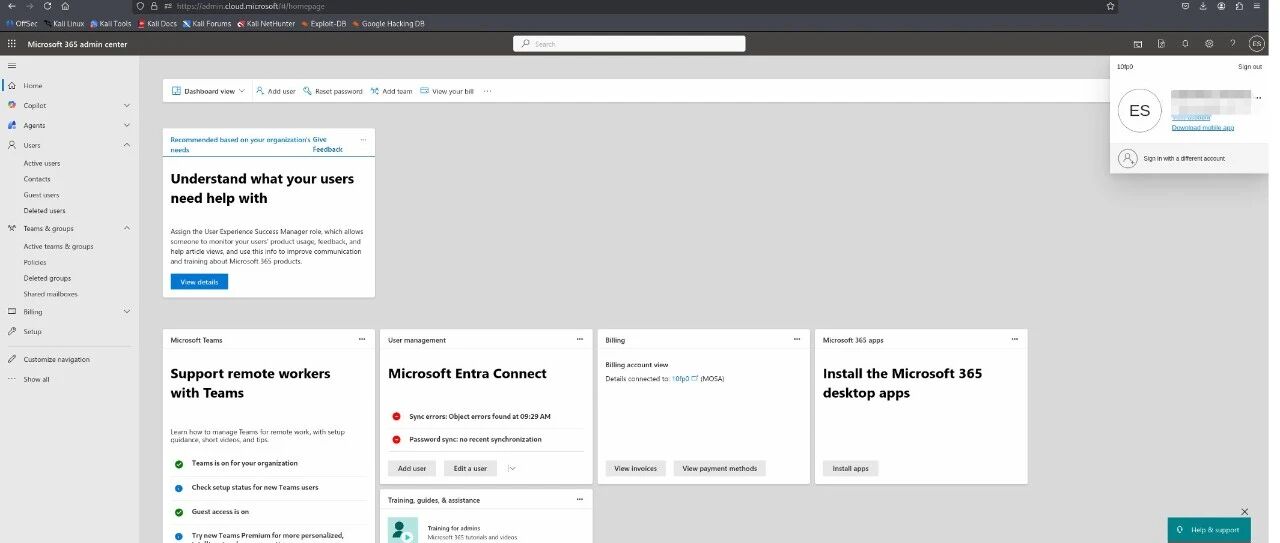Image resolution: width=1280 pixels, height=543 pixels.
Task: Open notifications bell icon
Action: pyautogui.click(x=1185, y=44)
